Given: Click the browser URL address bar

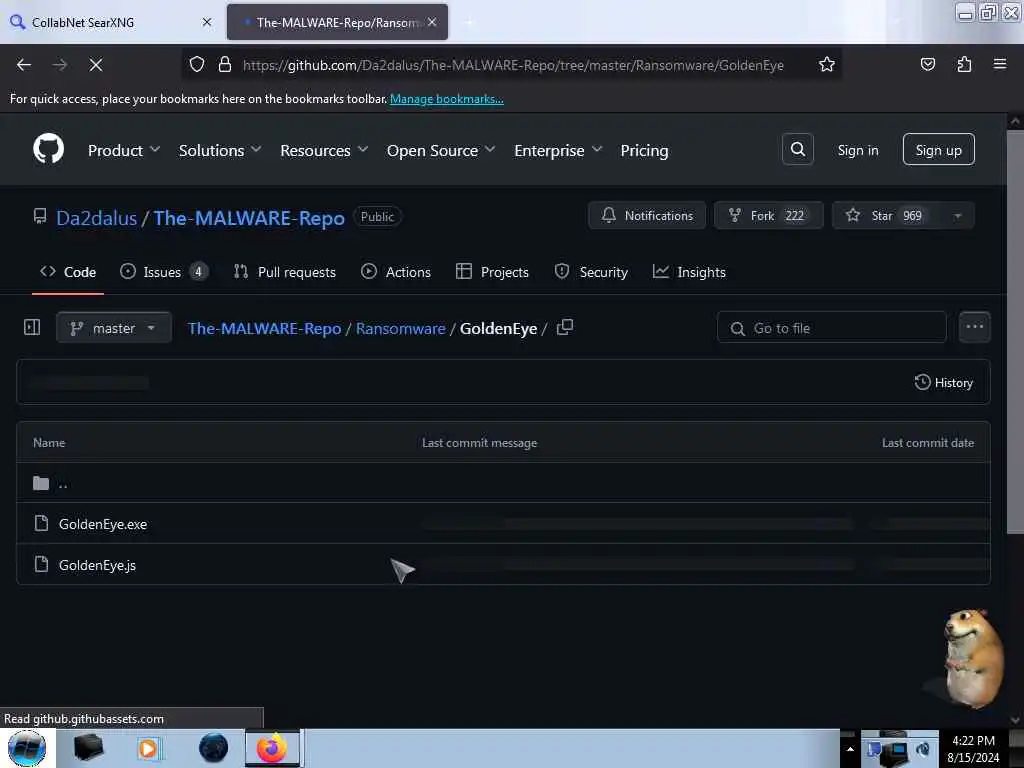Looking at the screenshot, I should tap(513, 65).
